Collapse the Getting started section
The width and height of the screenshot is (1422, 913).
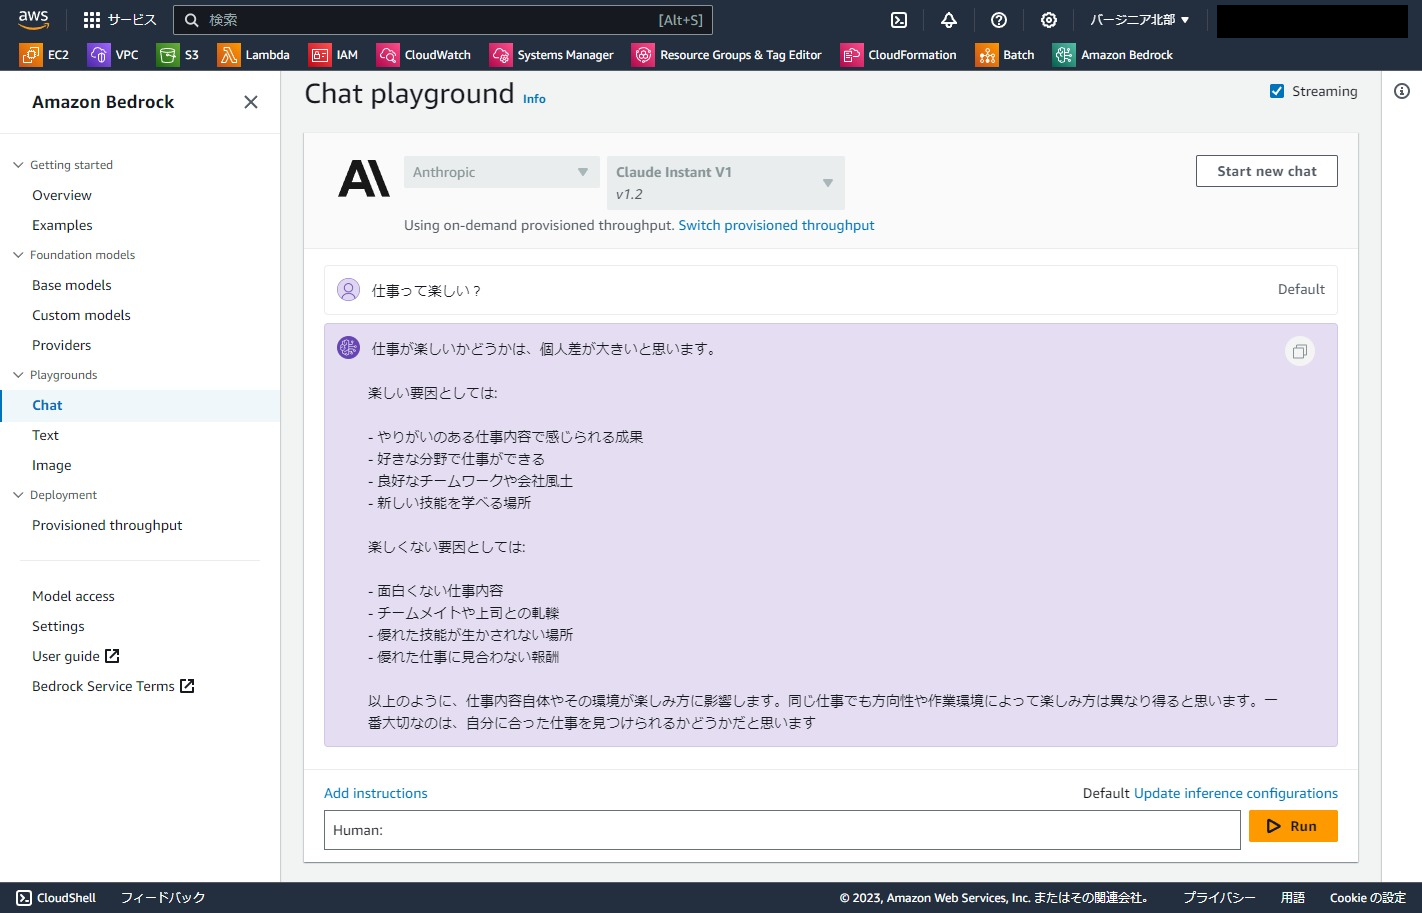coord(18,165)
